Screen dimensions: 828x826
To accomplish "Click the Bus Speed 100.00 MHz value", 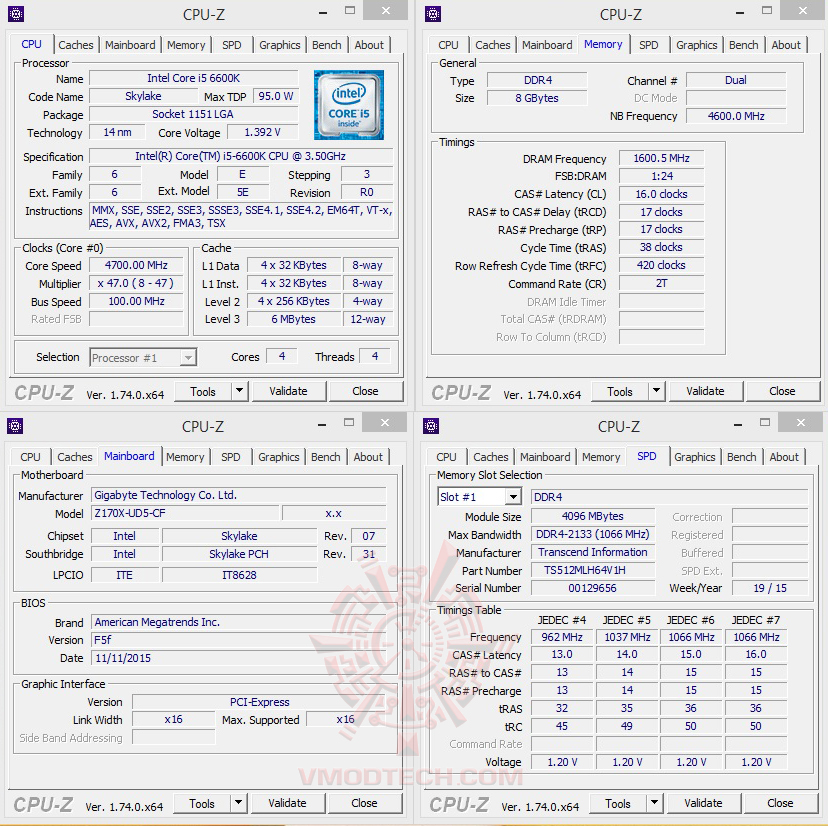I will click(136, 301).
